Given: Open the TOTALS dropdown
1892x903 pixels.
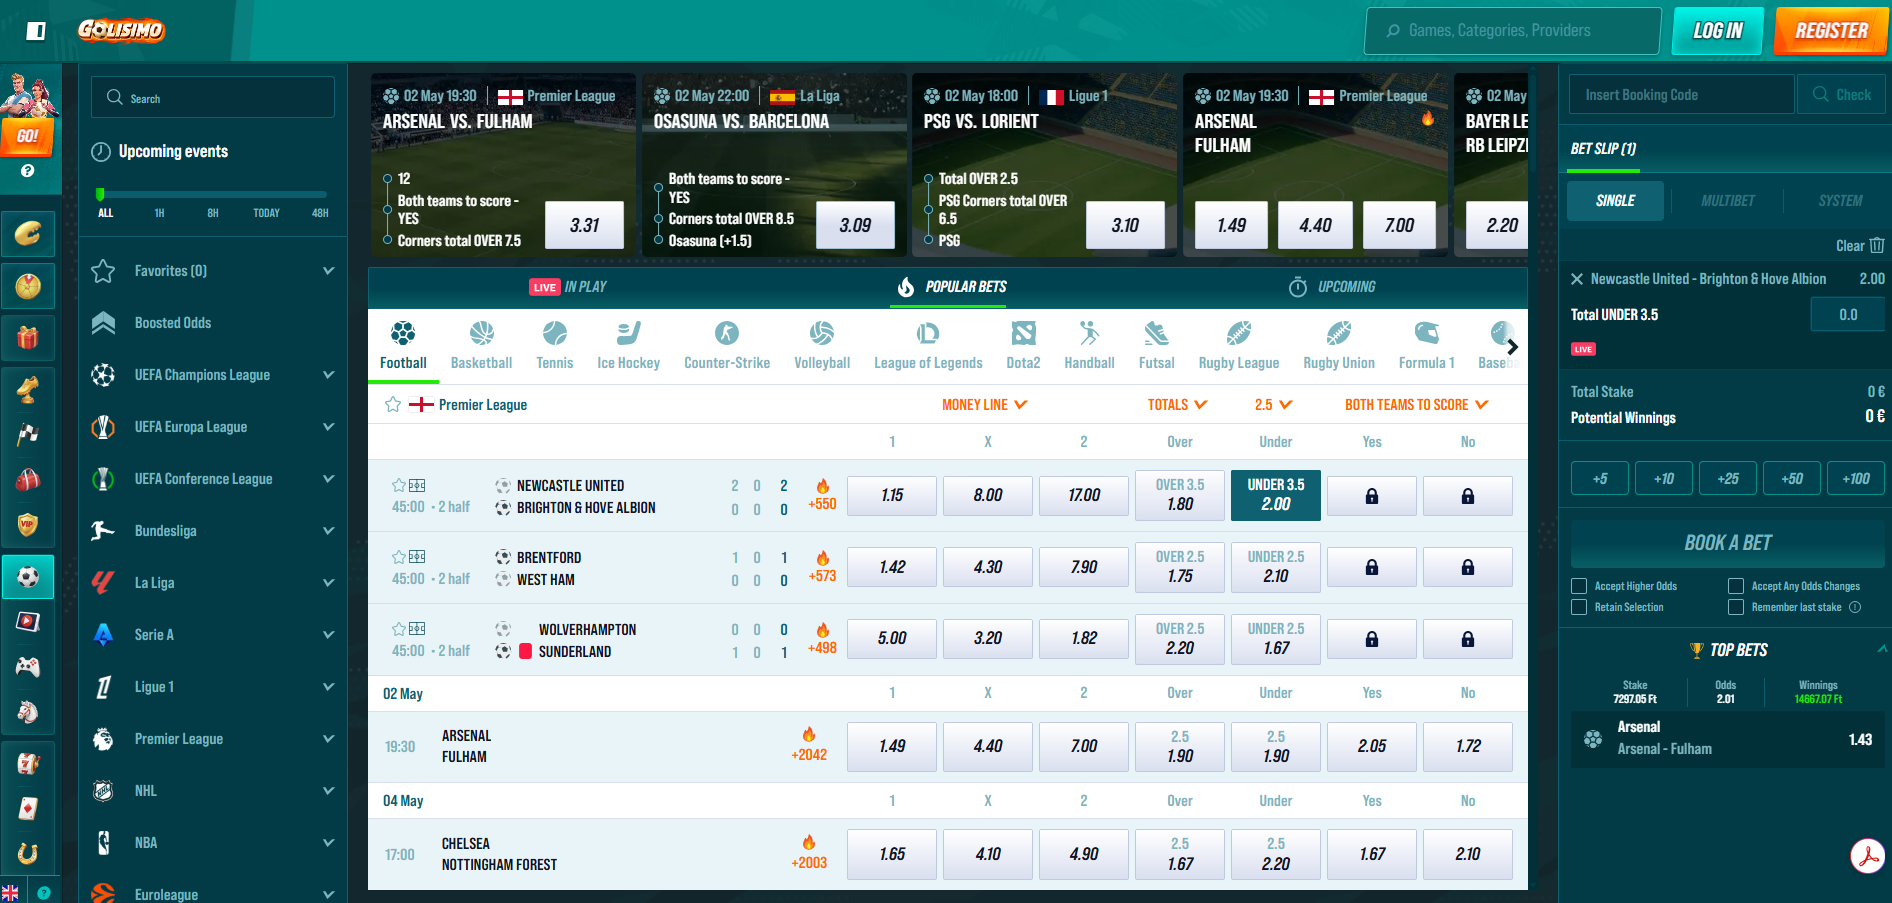Looking at the screenshot, I should pyautogui.click(x=1178, y=405).
